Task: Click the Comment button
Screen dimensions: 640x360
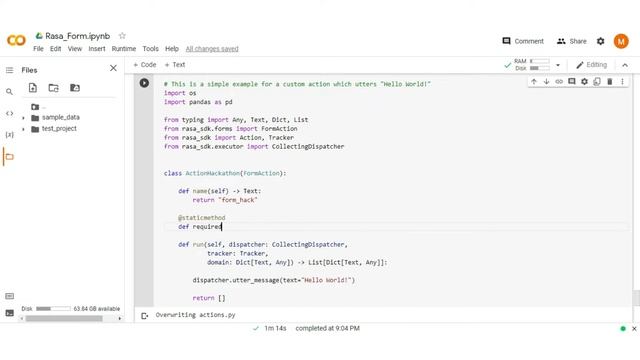Action: click(523, 41)
